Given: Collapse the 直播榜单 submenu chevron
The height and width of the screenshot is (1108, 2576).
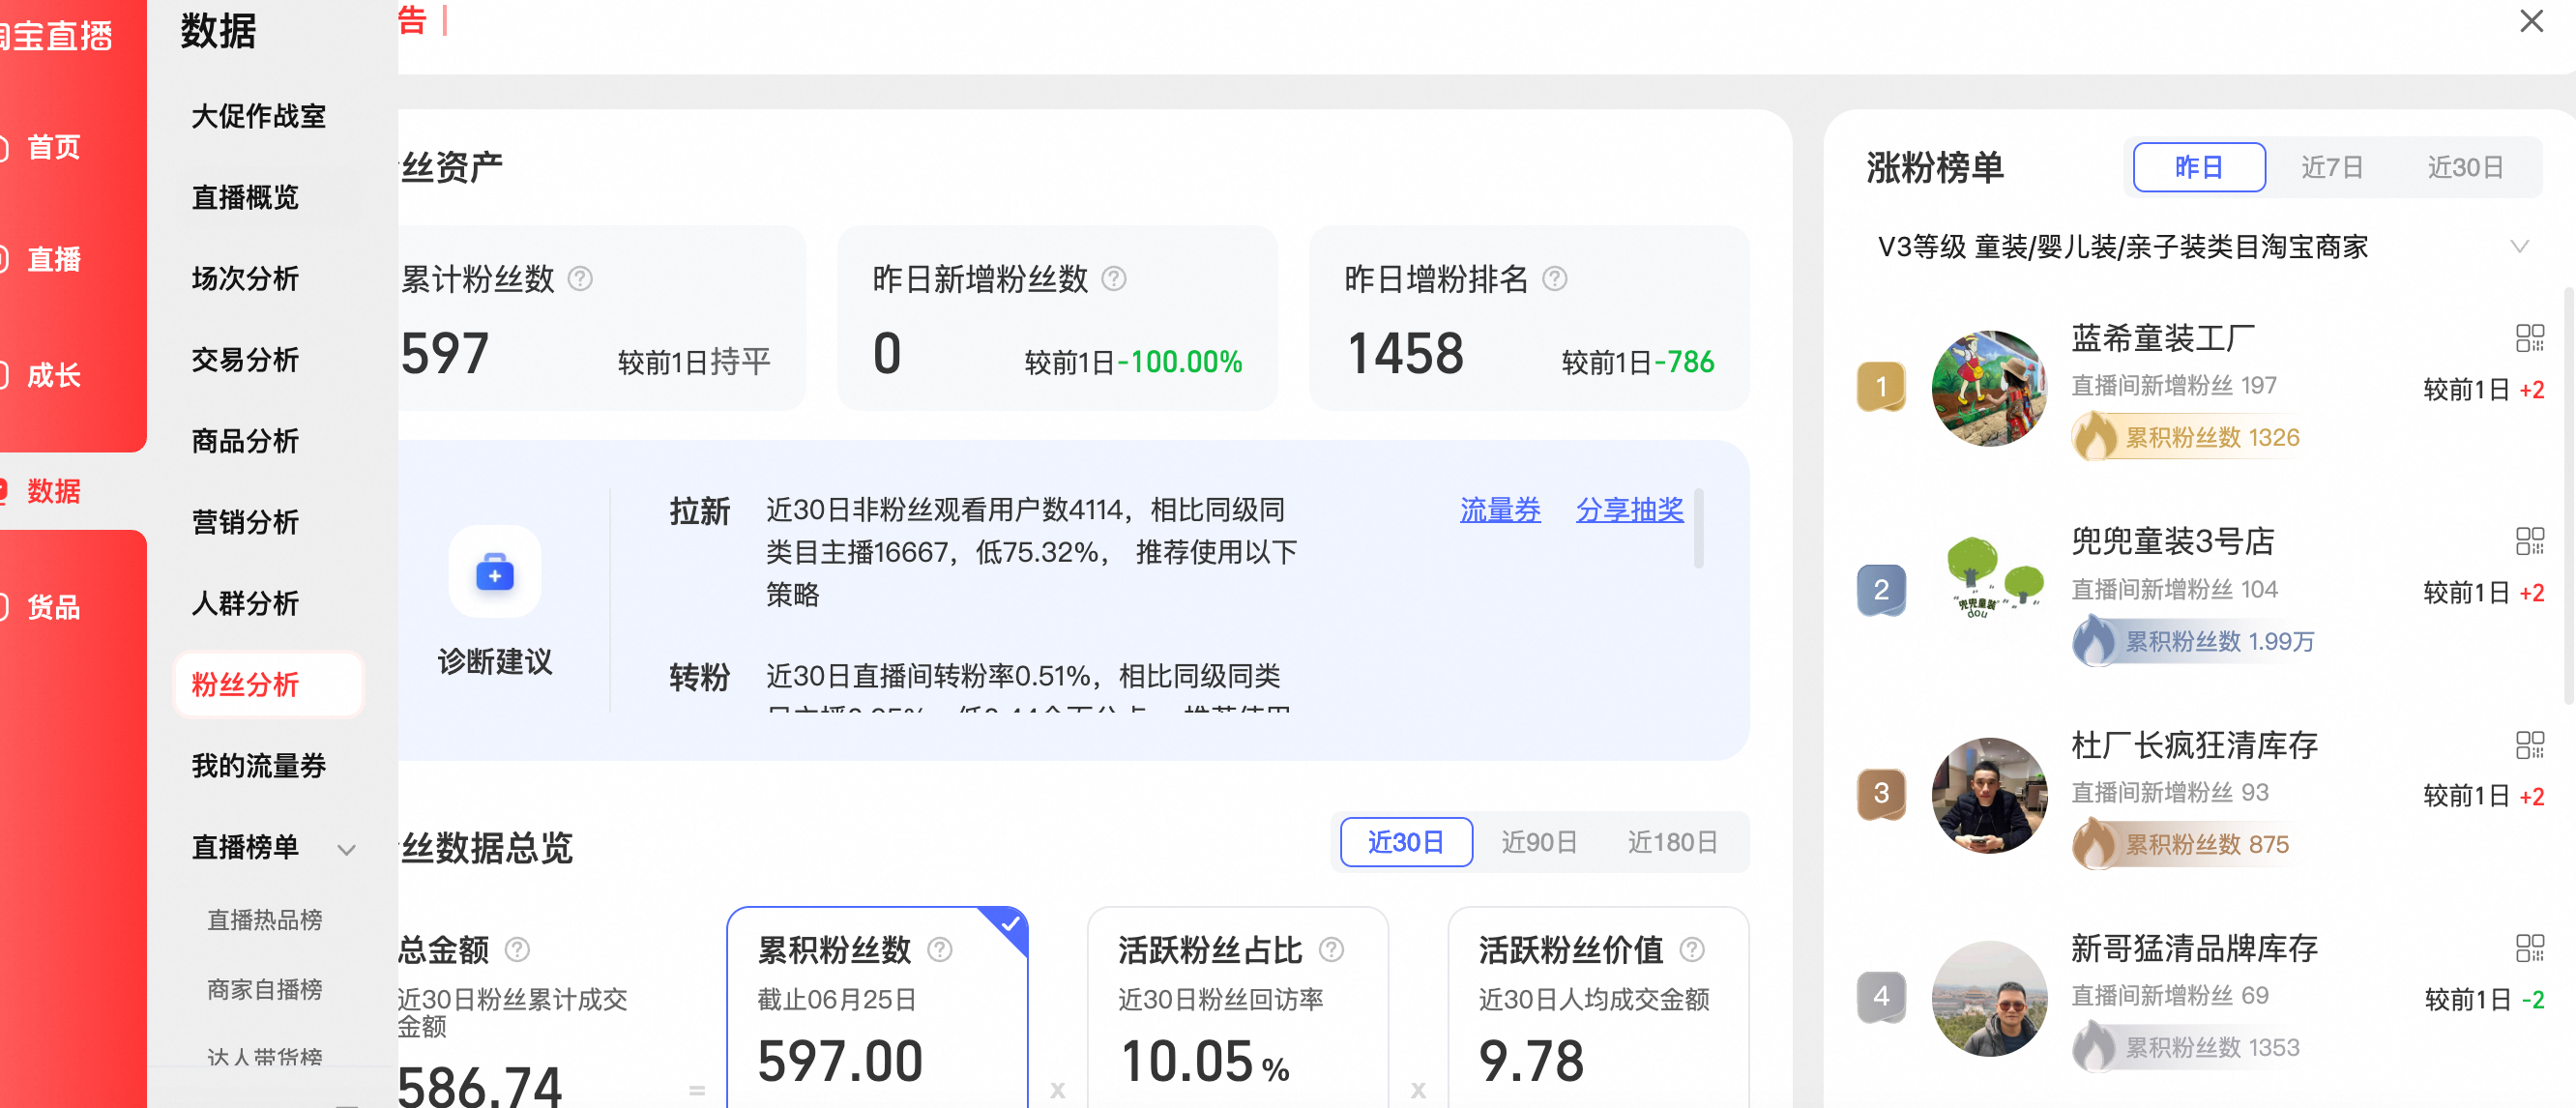Looking at the screenshot, I should click(x=346, y=849).
